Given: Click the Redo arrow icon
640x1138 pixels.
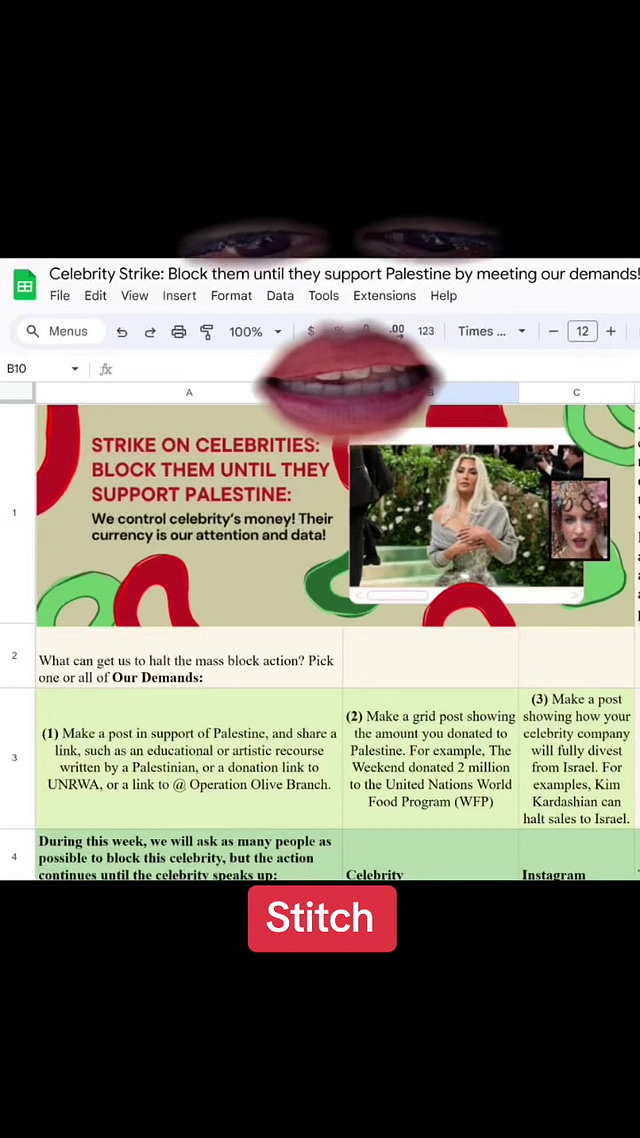Looking at the screenshot, I should (150, 332).
